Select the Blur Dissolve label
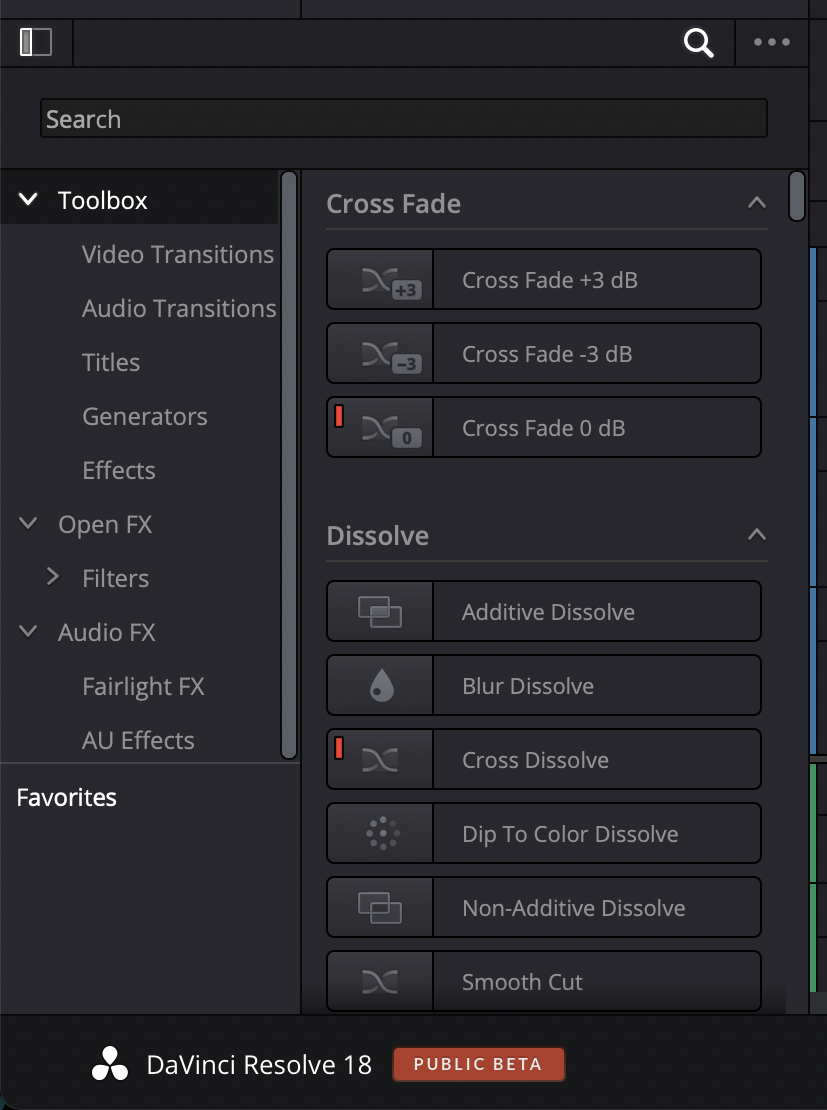 tap(527, 686)
